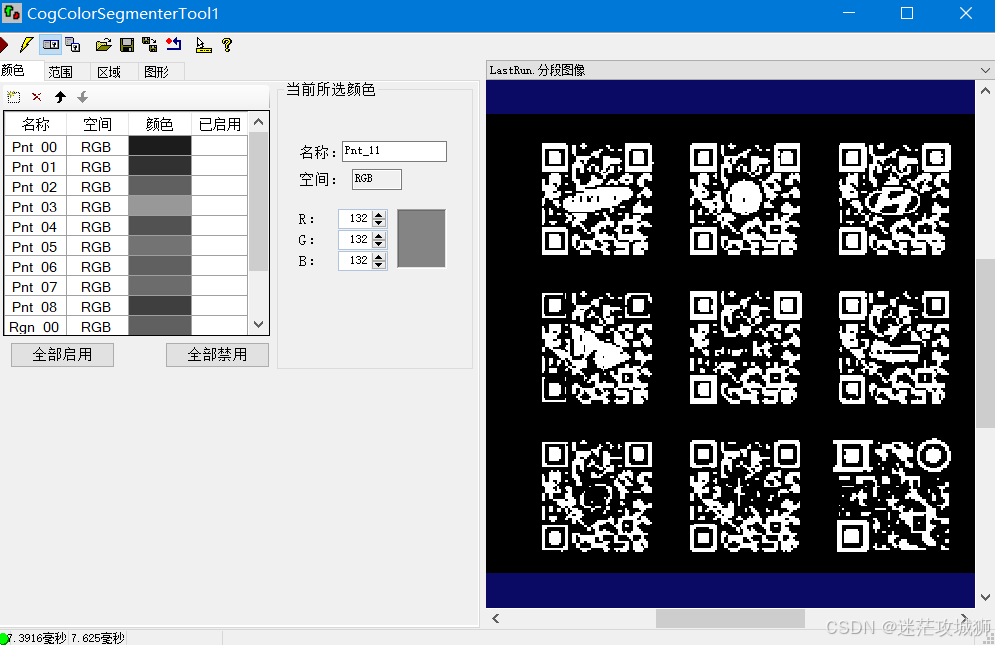Click the 名称 column header
This screenshot has height=645, width=995.
coord(36,124)
